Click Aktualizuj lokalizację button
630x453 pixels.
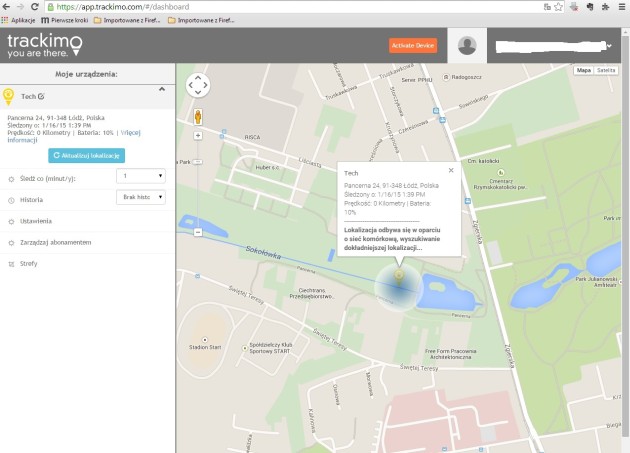point(87,155)
